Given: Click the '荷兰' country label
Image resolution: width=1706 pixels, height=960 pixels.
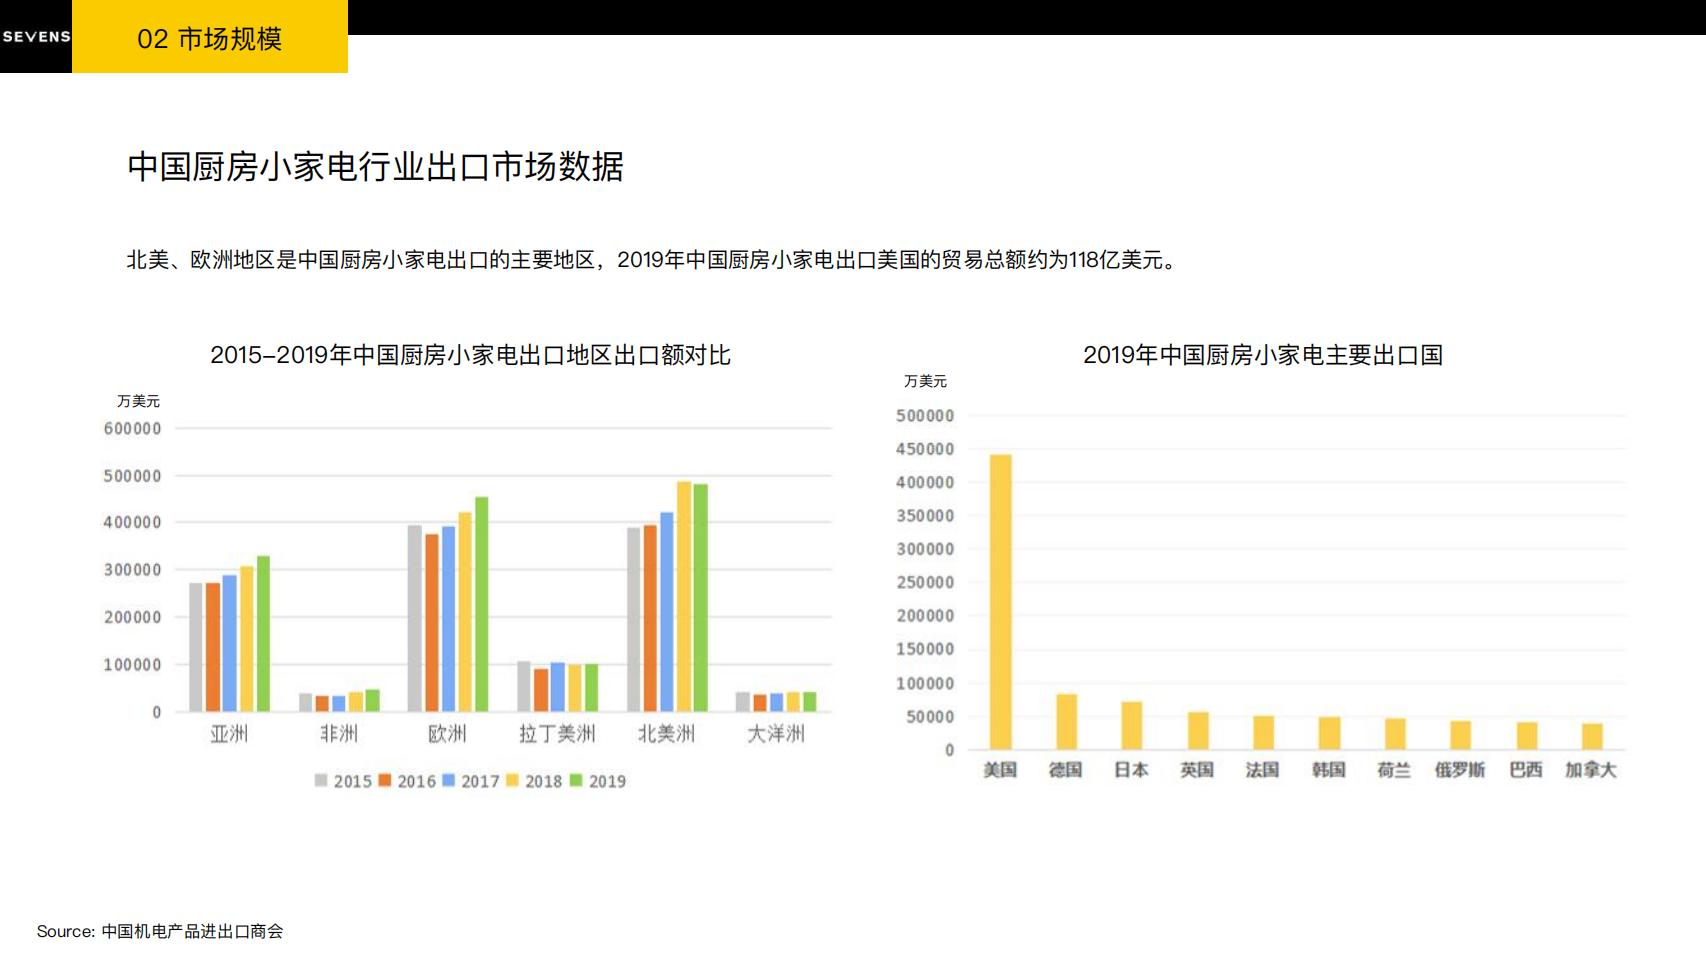Looking at the screenshot, I should click(x=1394, y=770).
